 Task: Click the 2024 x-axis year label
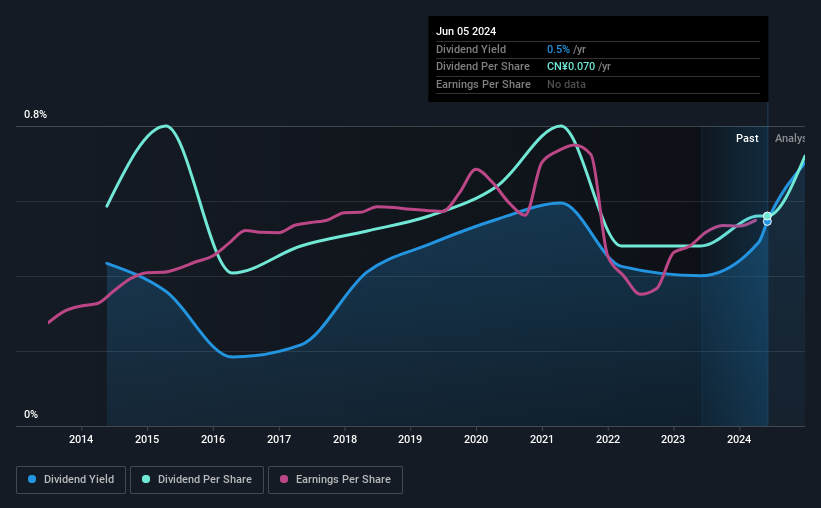[x=739, y=439]
